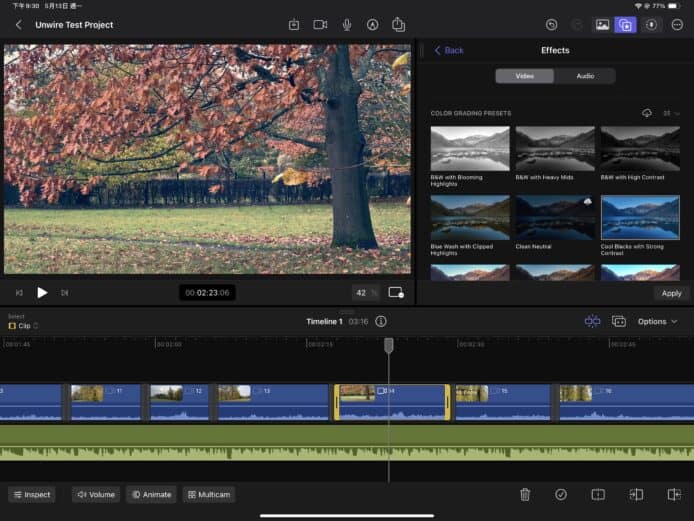Select the Video effects tab

pyautogui.click(x=525, y=76)
